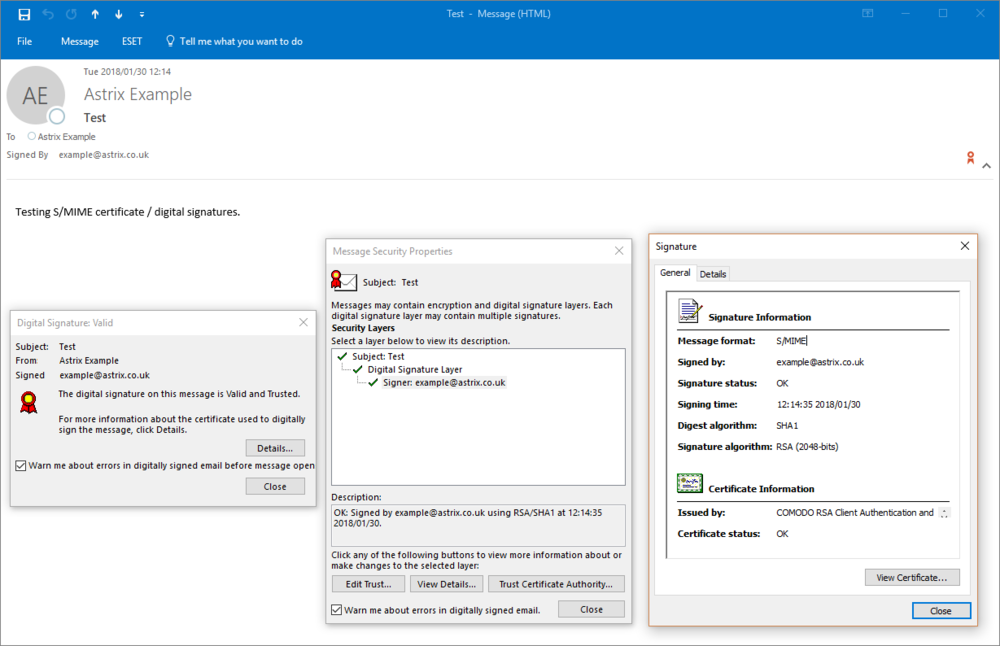Close the Digital Signature: Valid dialog with X
1000x646 pixels.
[x=304, y=323]
